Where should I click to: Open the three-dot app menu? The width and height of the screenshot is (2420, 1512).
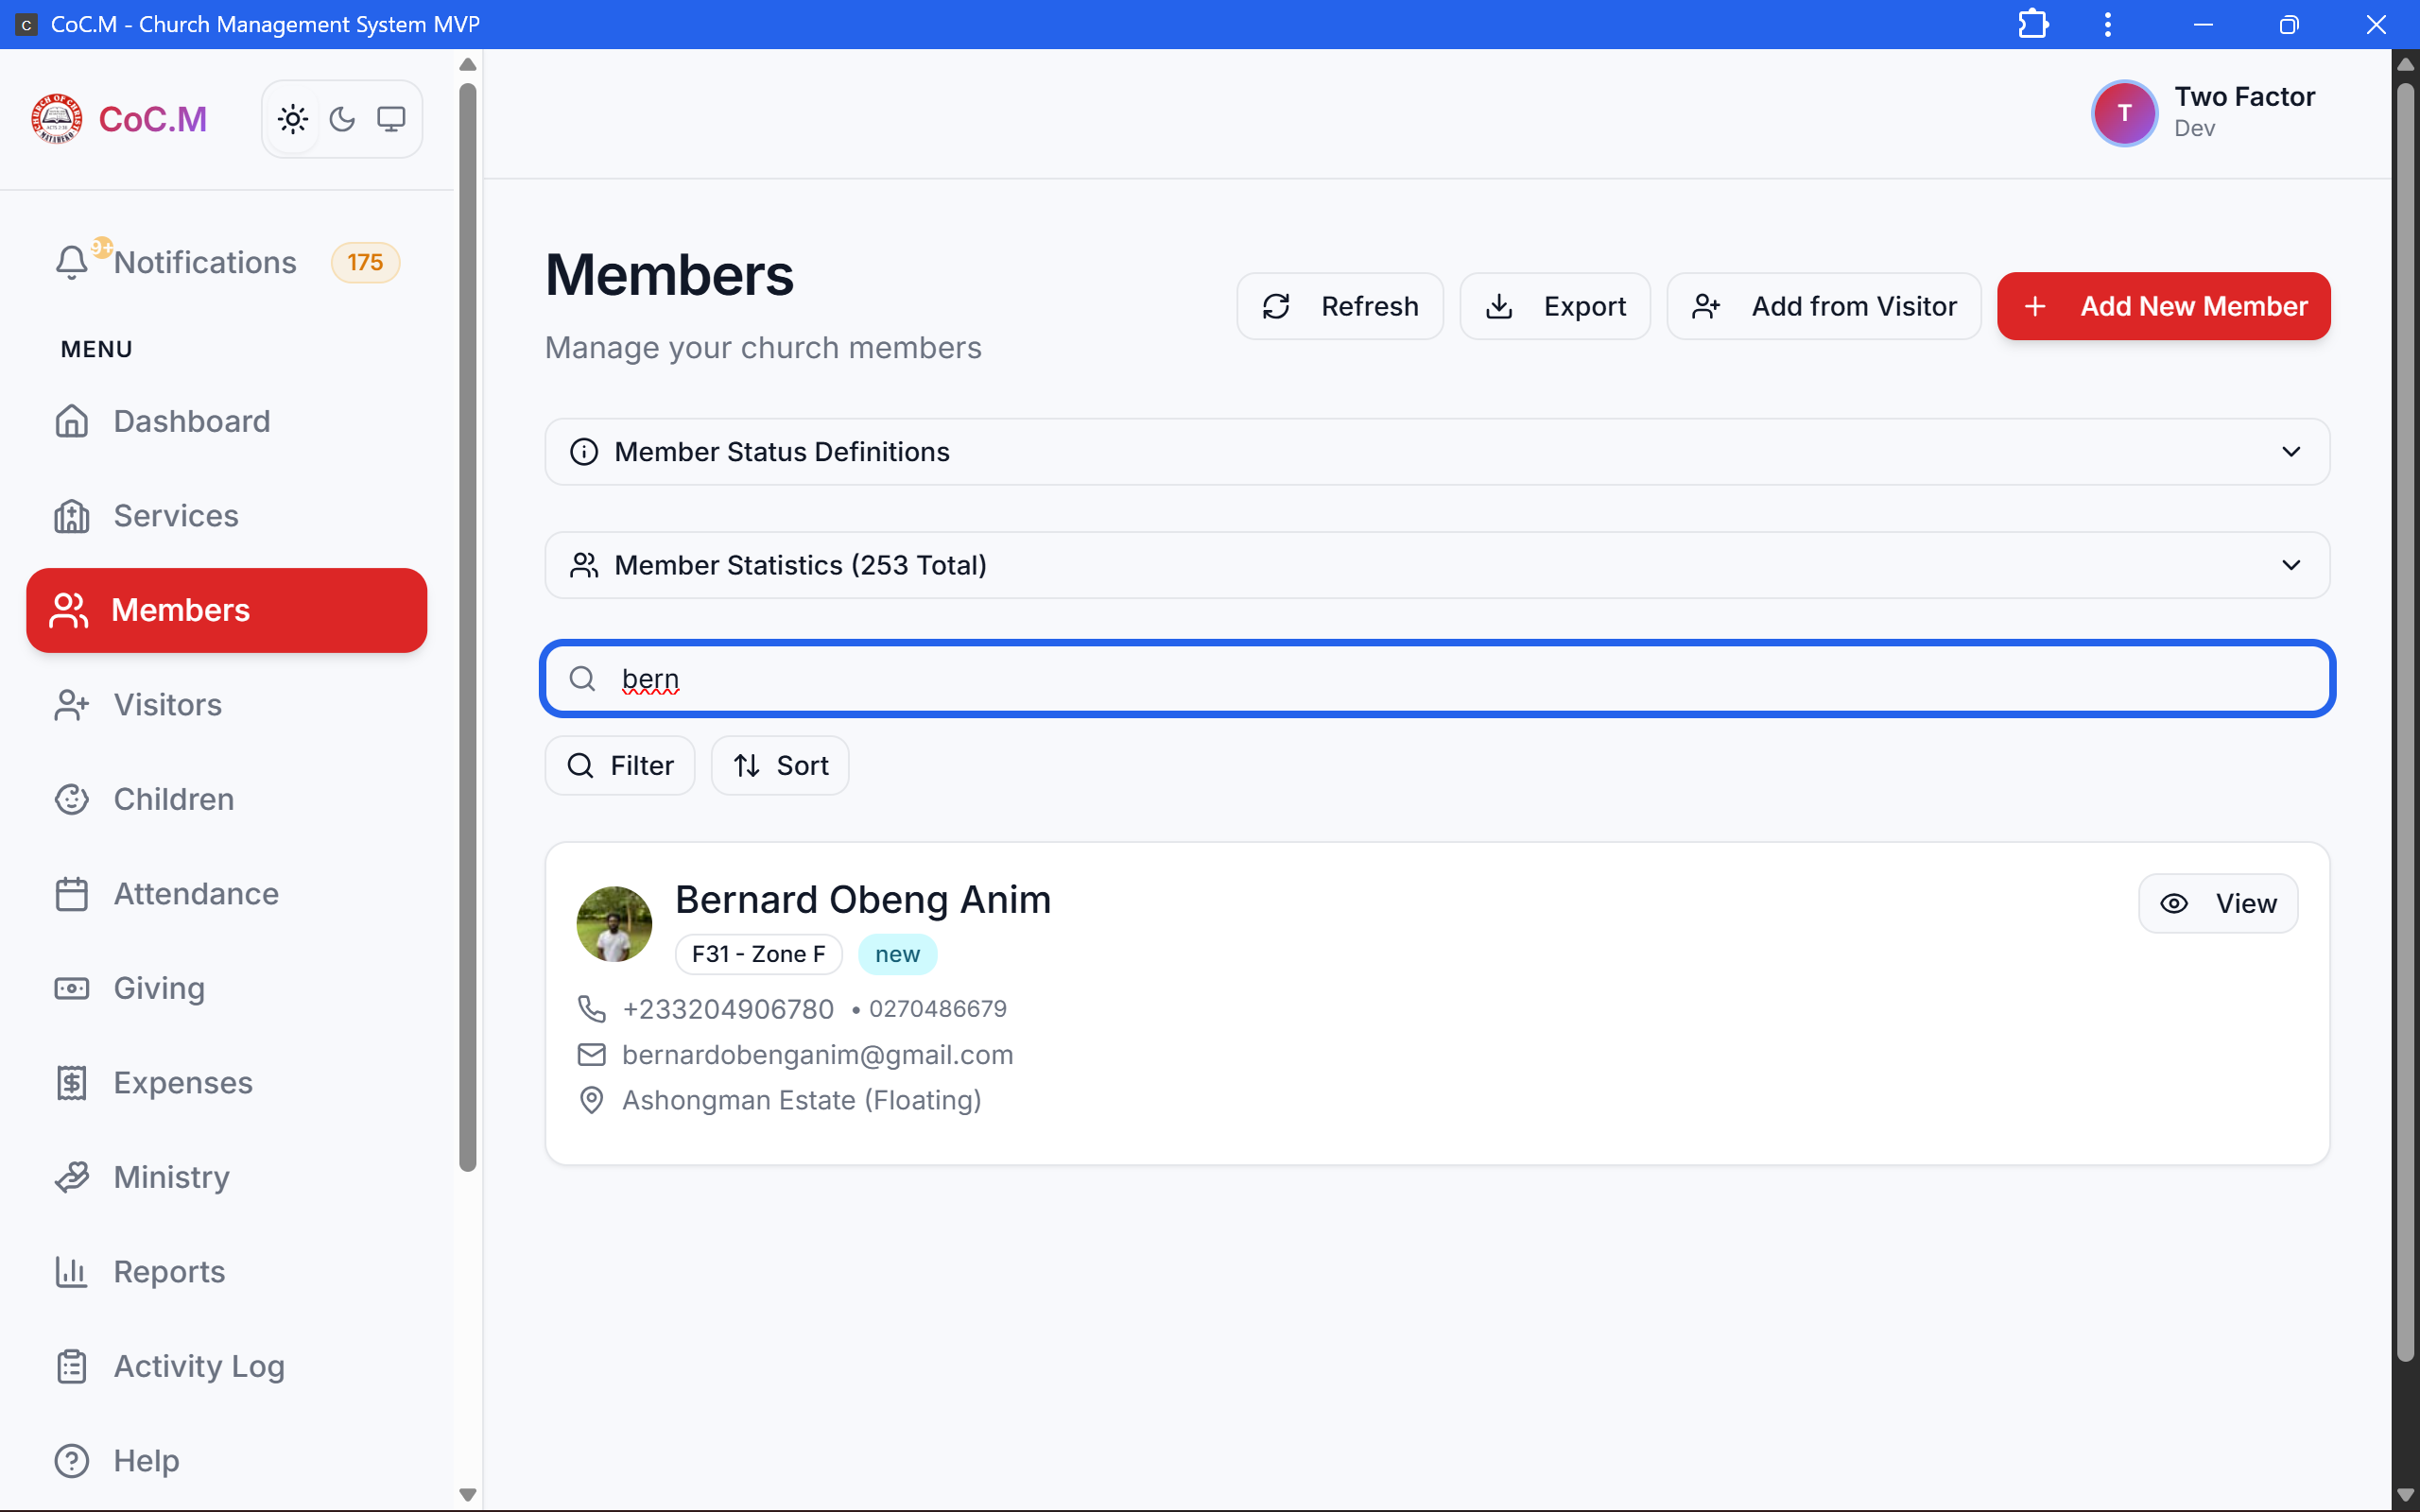coord(2108,24)
